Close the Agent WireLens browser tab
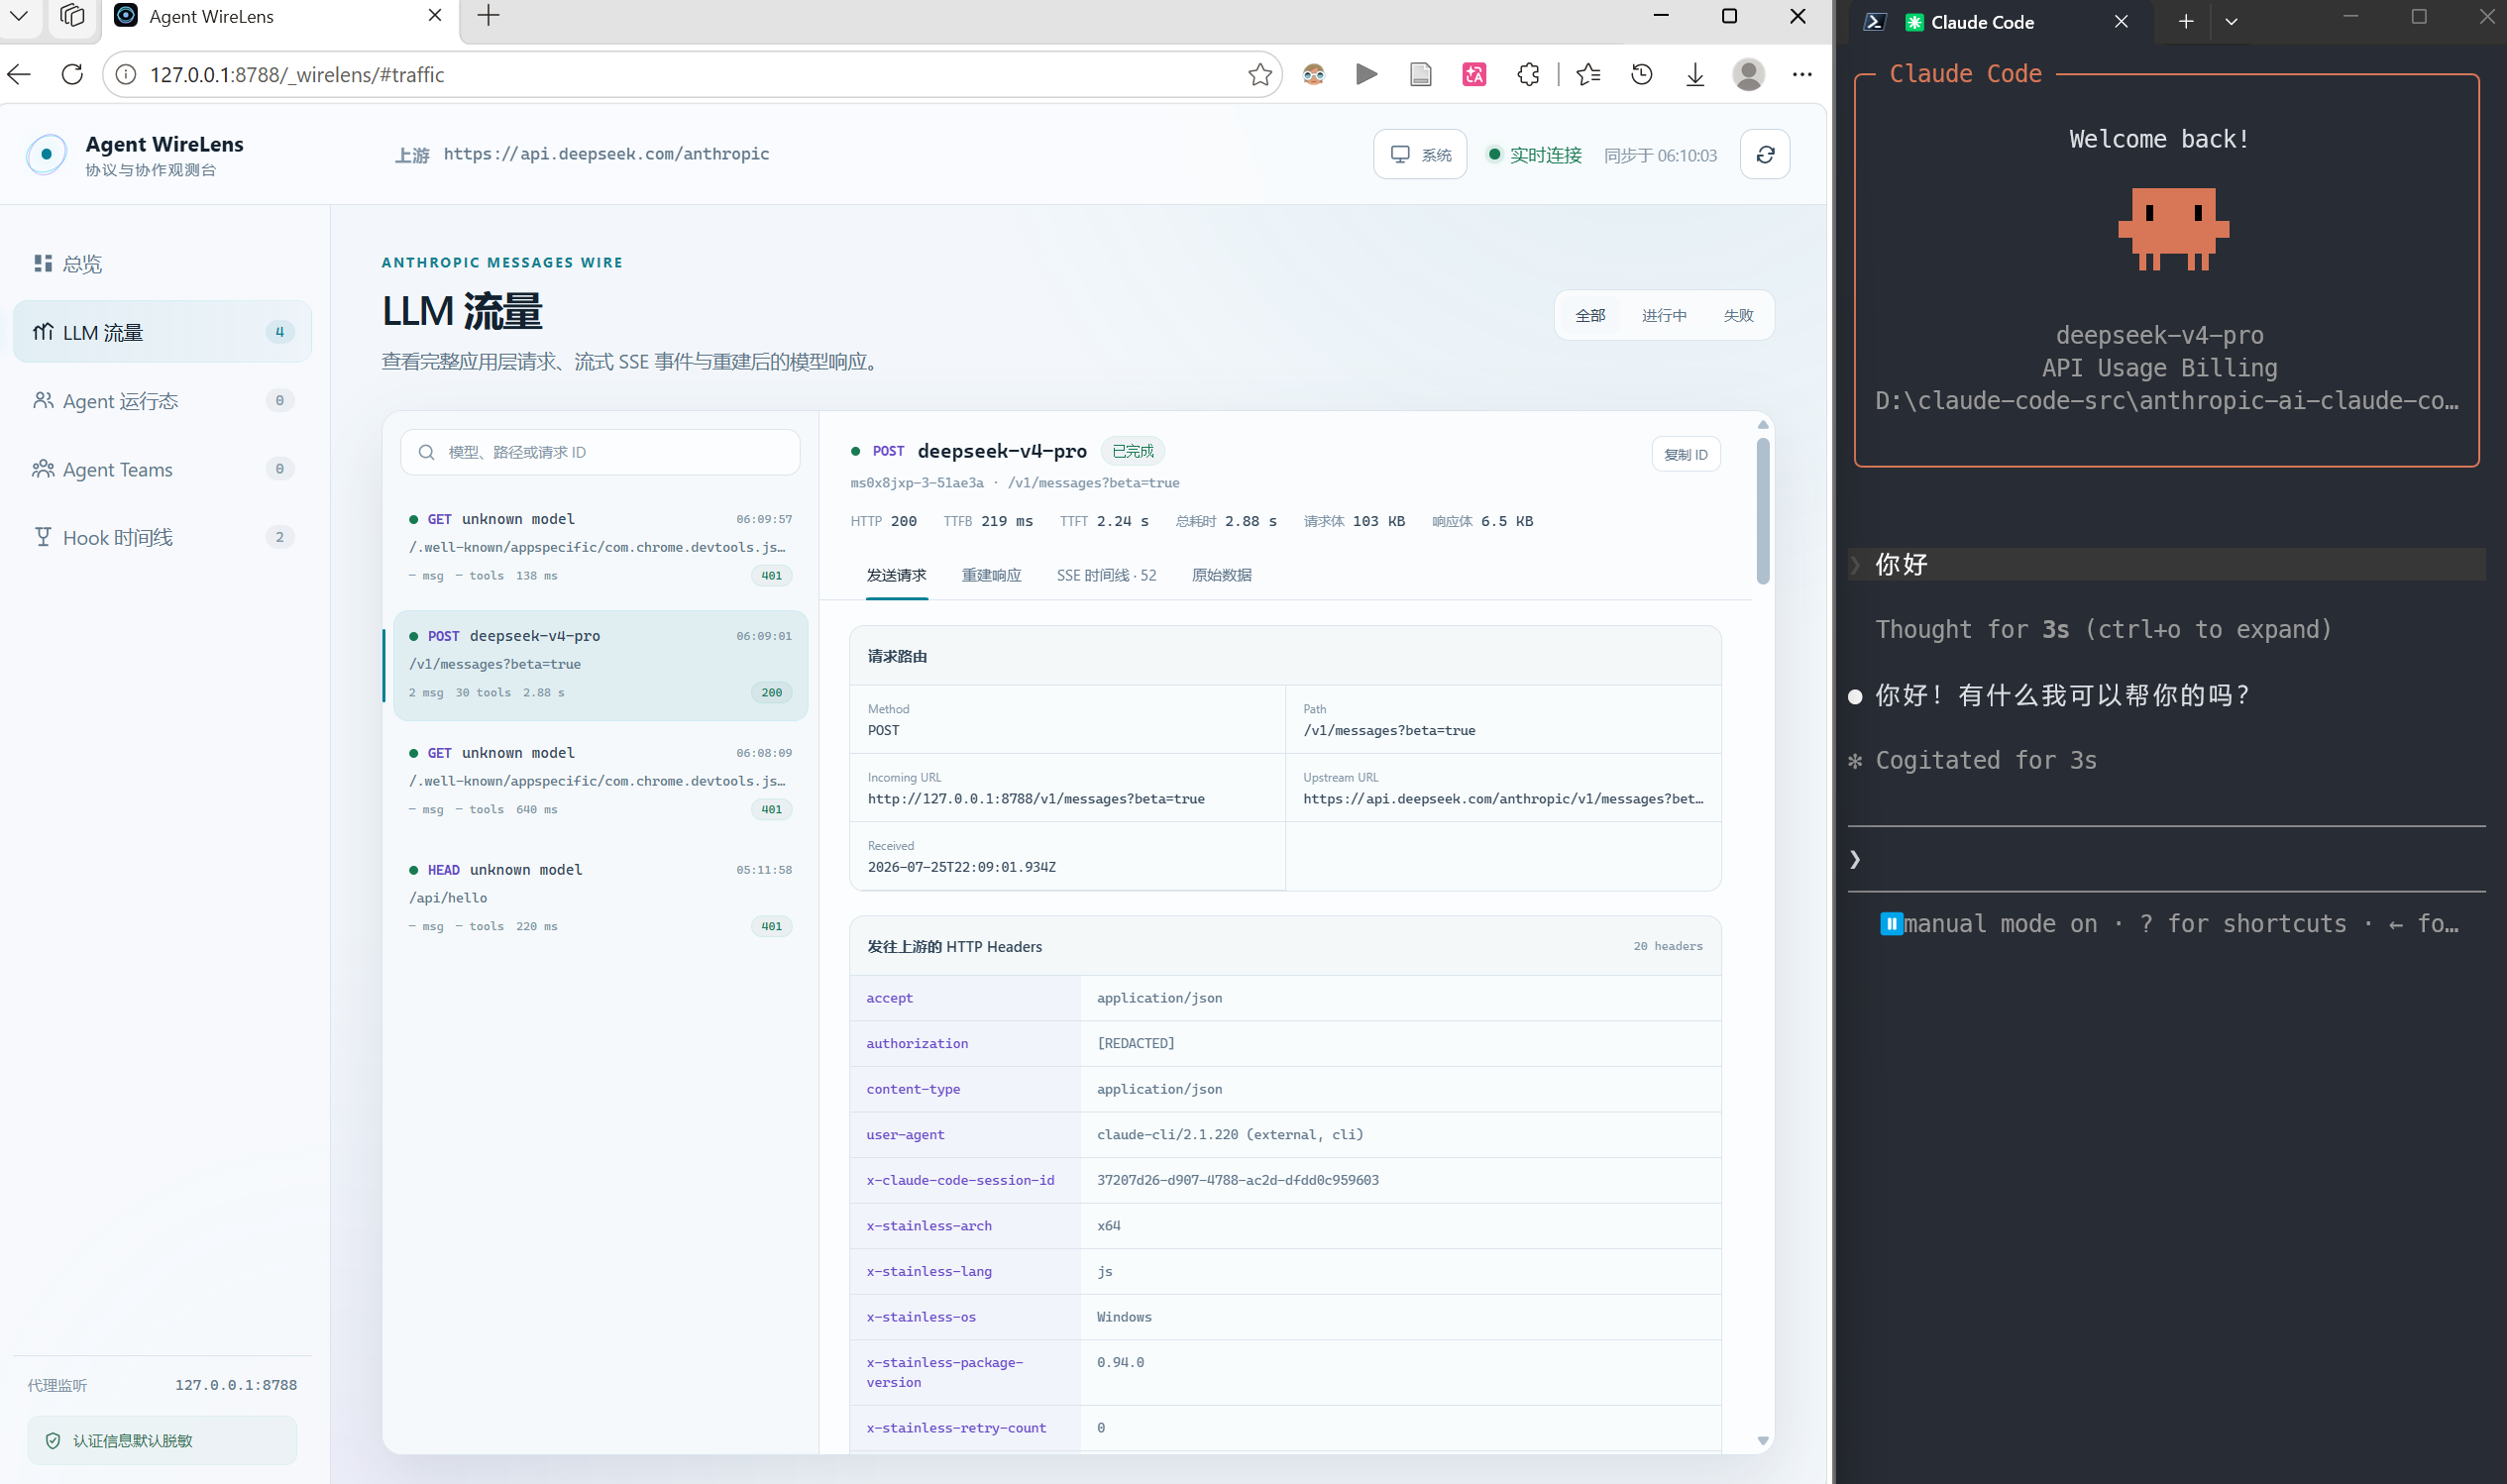Viewport: 2507px width, 1484px height. pos(435,16)
